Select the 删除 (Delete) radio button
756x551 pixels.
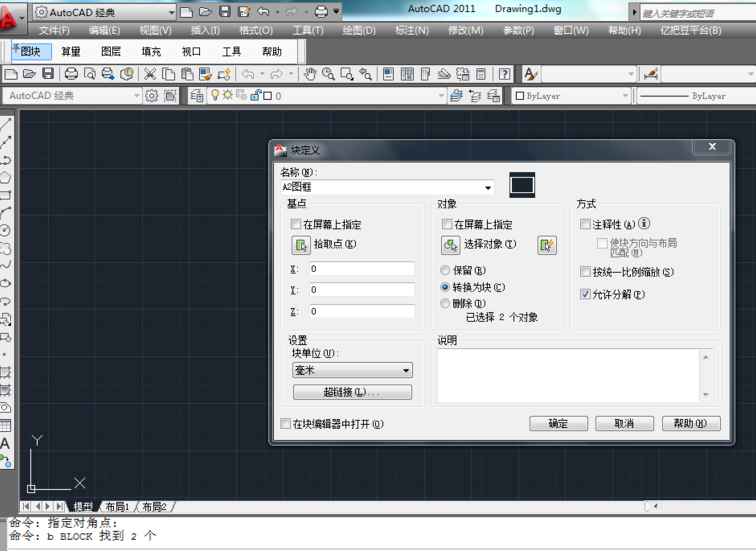pos(445,303)
